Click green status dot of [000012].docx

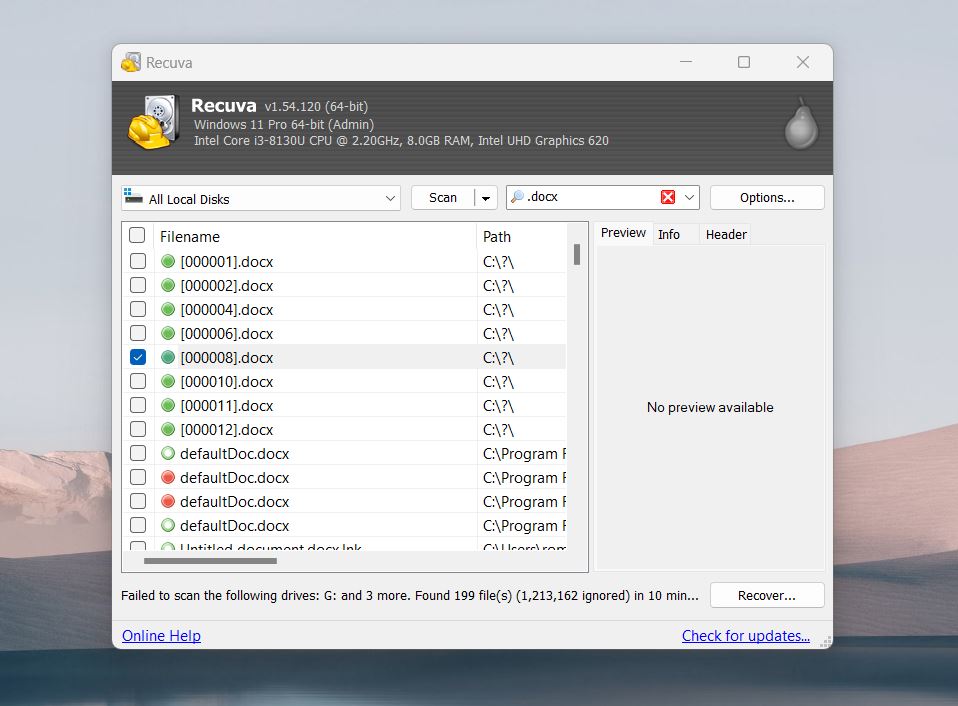(x=168, y=429)
